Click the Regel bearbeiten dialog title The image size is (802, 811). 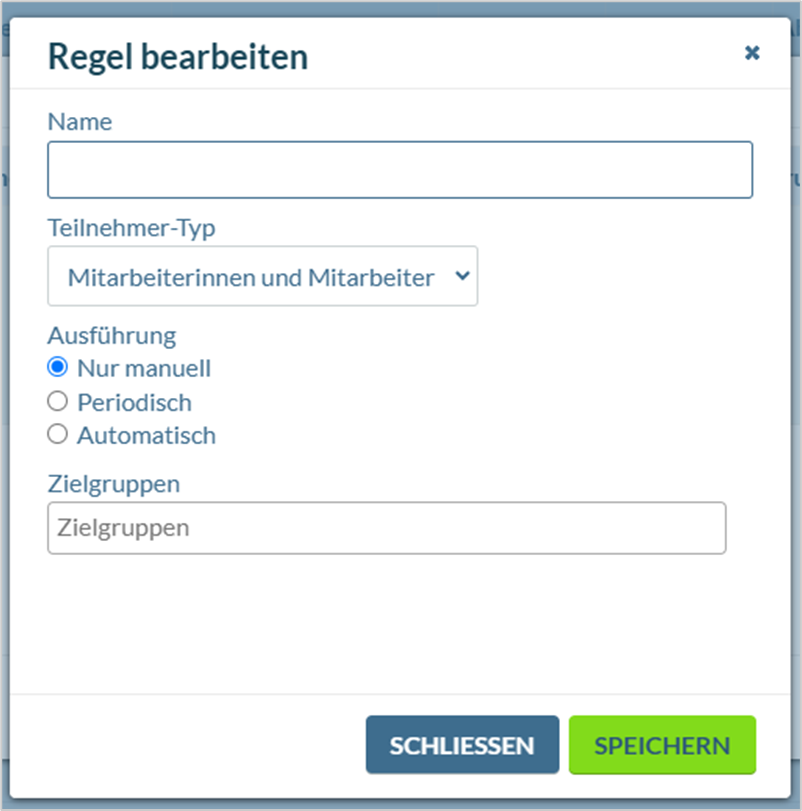pos(178,56)
